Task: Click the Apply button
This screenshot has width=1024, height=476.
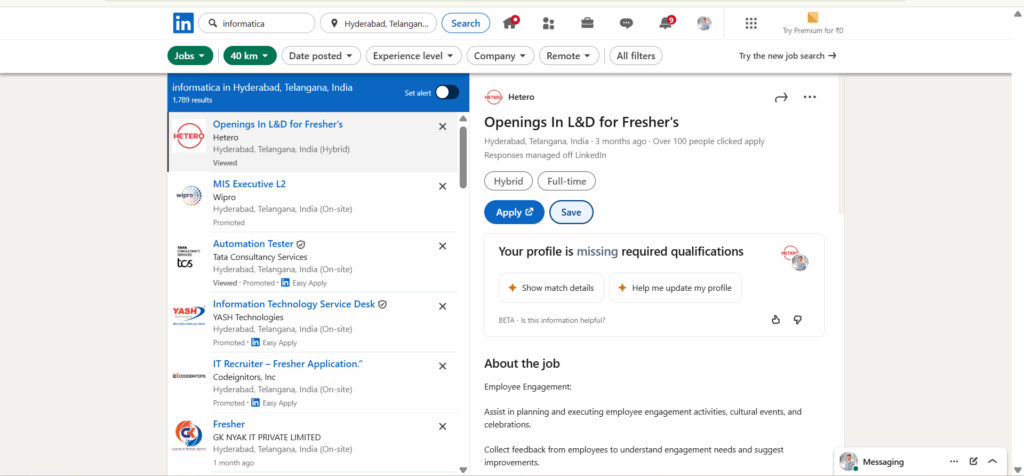Action: [x=514, y=212]
